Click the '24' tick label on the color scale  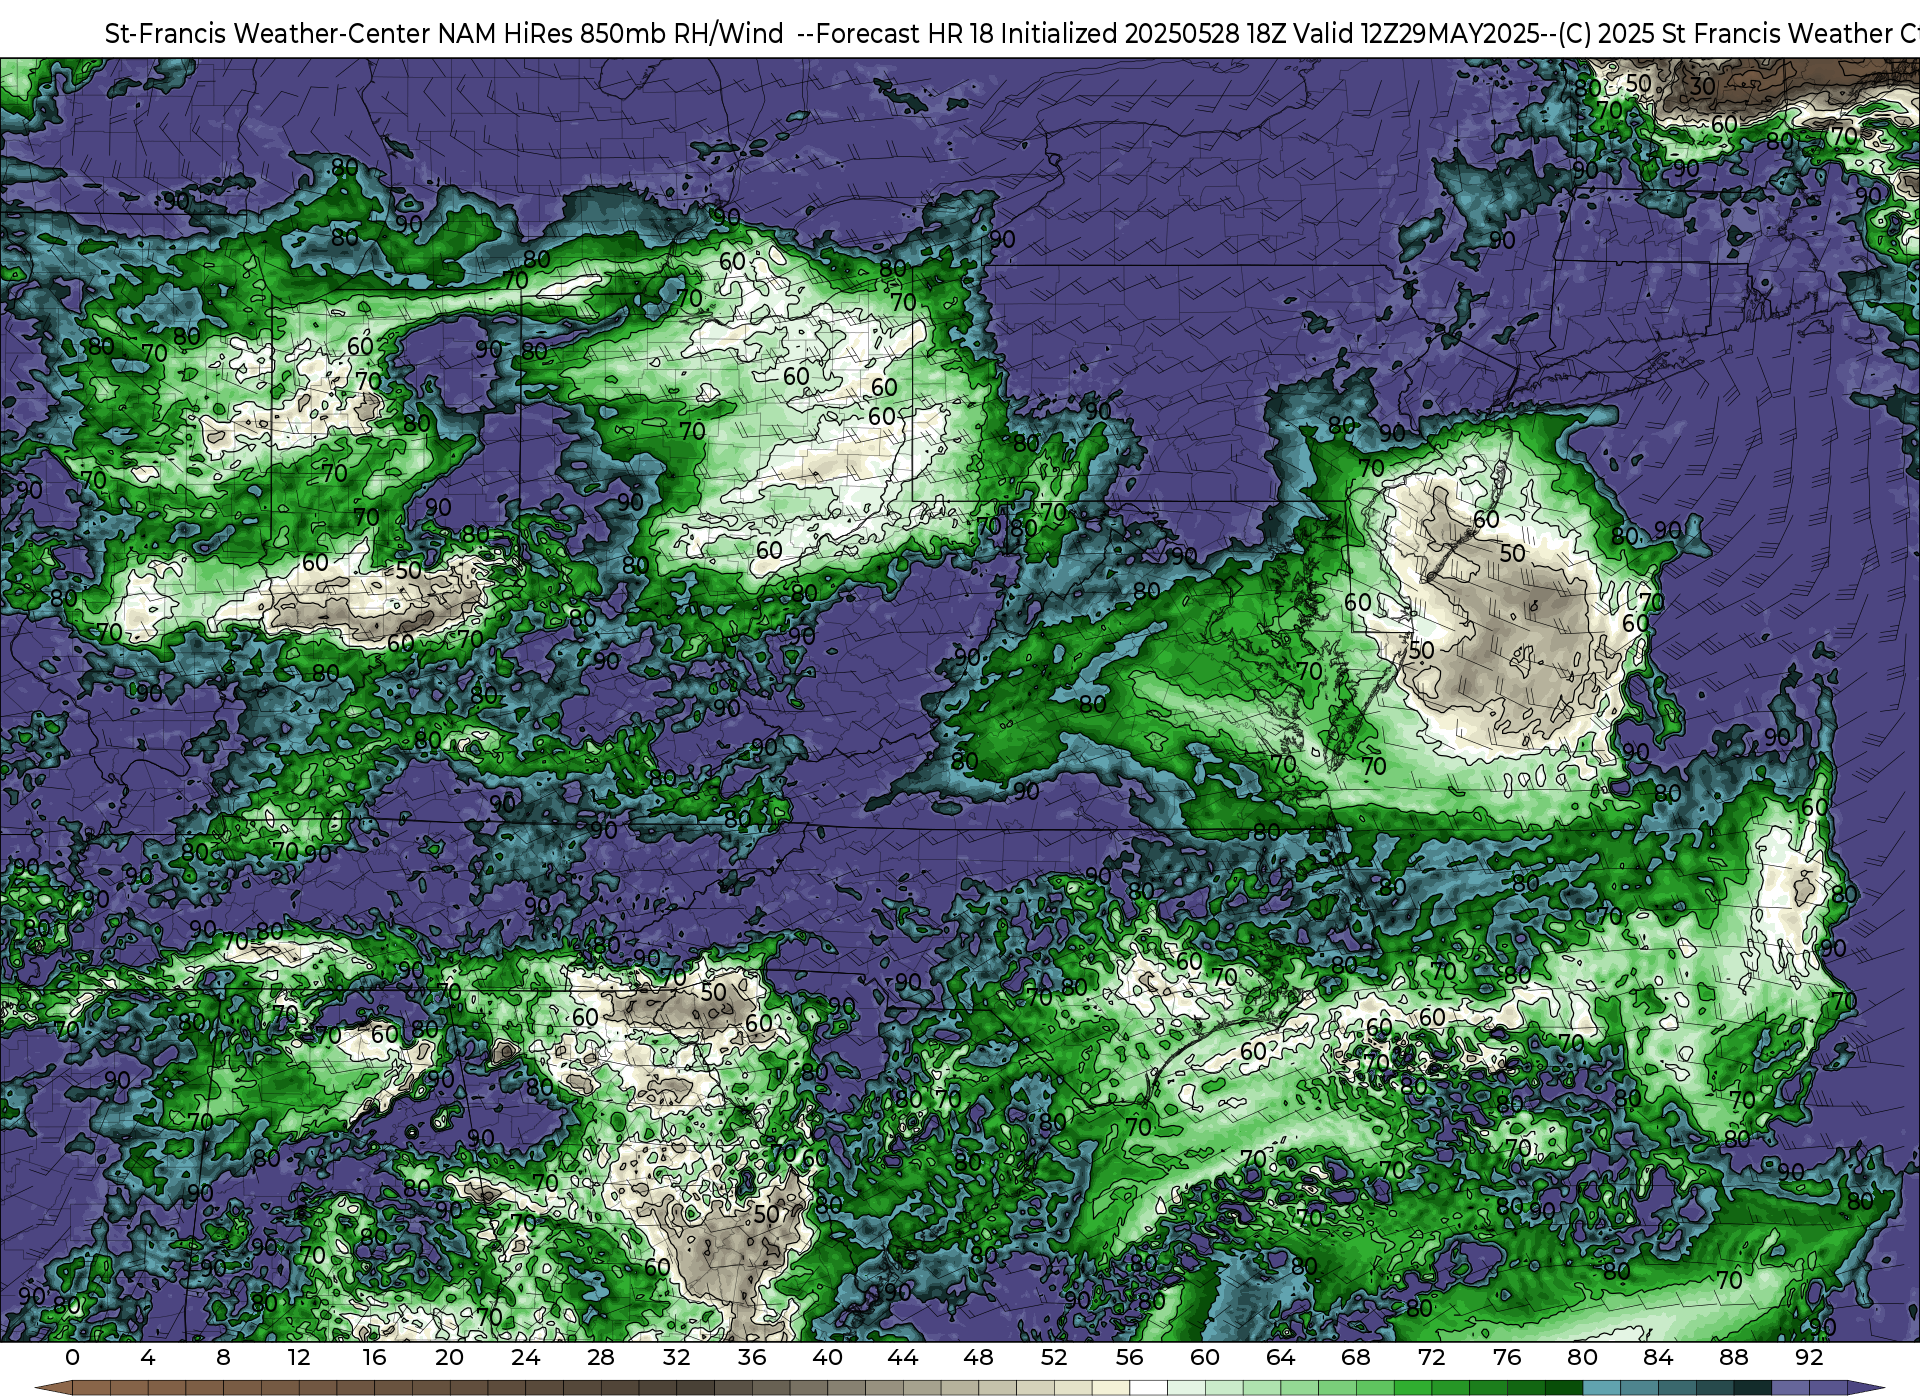[x=525, y=1358]
